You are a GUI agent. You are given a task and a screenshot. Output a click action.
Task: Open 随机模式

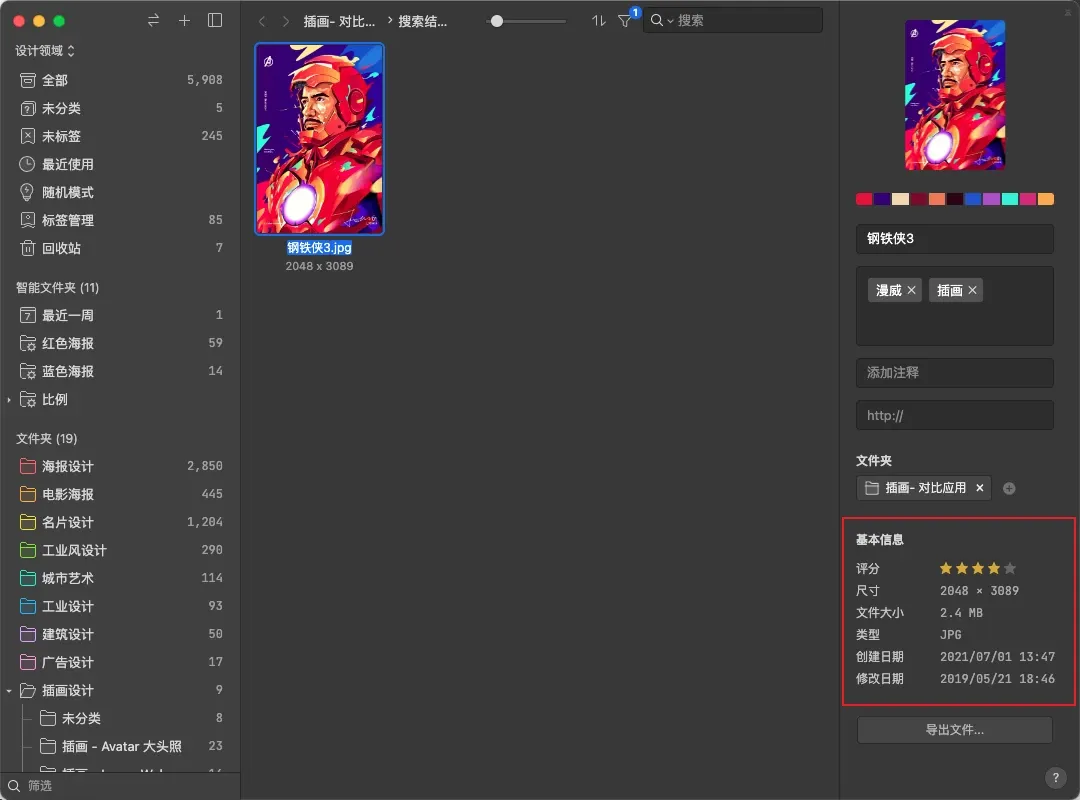(120, 192)
